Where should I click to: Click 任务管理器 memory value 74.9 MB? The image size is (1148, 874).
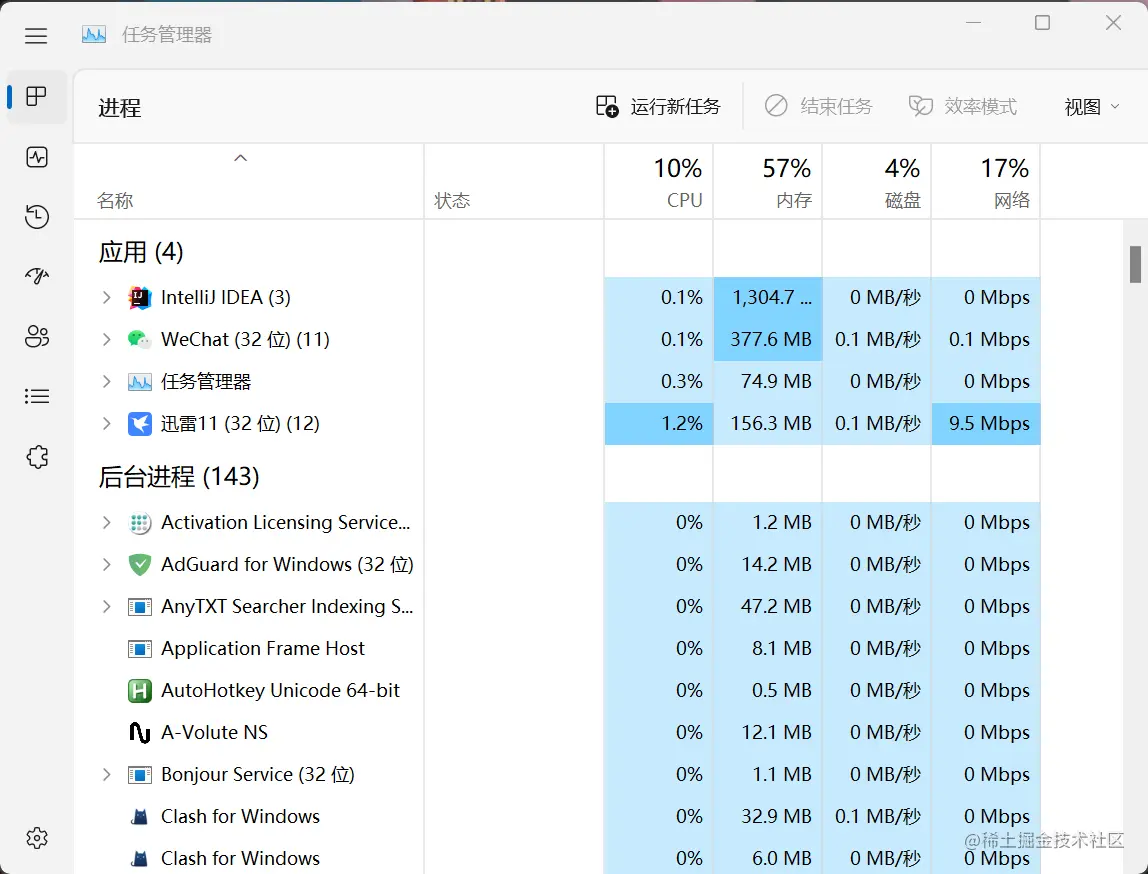click(767, 381)
